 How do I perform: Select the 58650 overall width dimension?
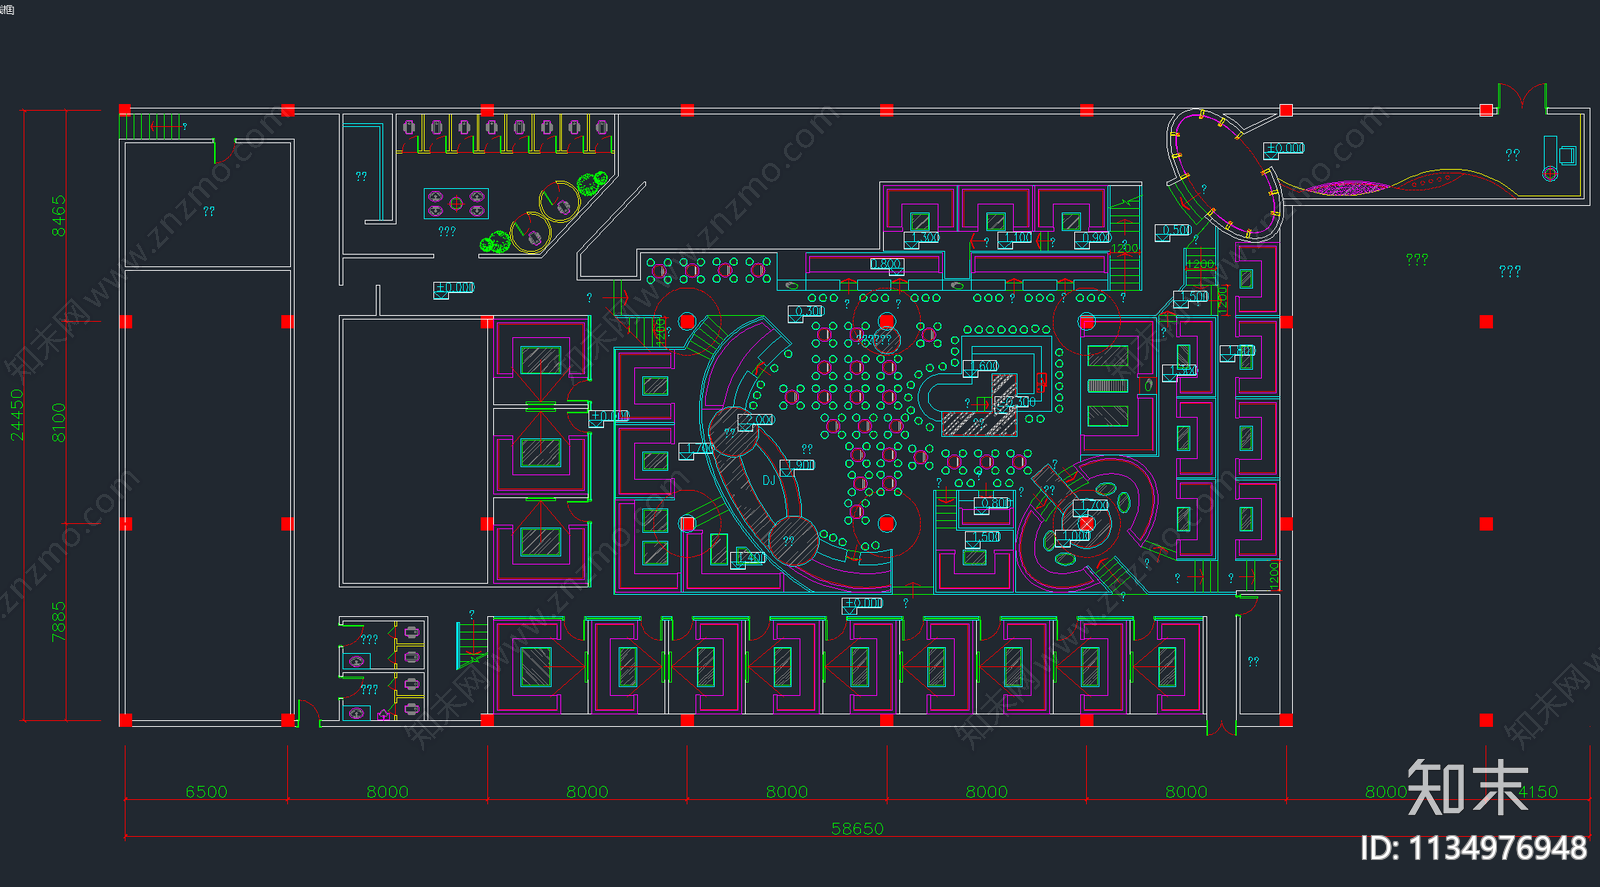coord(857,828)
